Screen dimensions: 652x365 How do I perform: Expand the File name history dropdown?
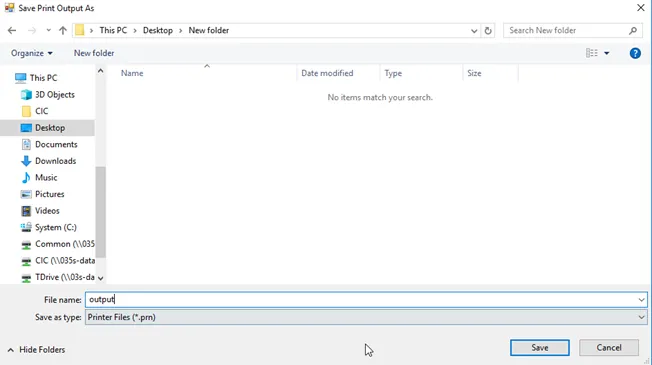[x=641, y=300]
